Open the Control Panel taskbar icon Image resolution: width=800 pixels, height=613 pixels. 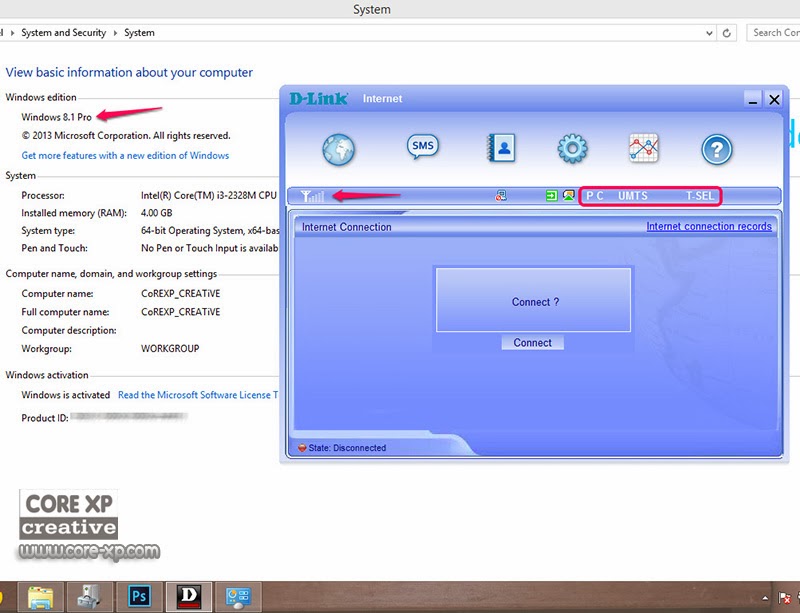[x=238, y=597]
